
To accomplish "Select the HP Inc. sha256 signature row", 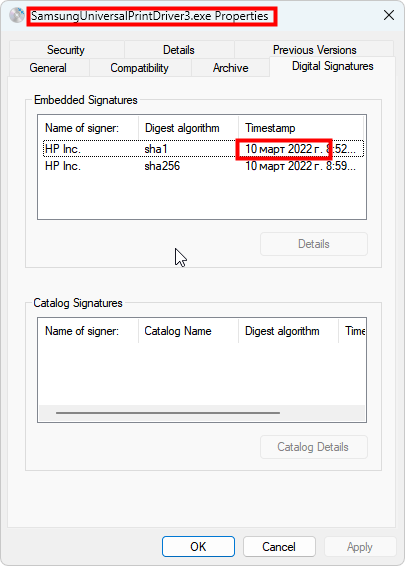I will coord(203,166).
